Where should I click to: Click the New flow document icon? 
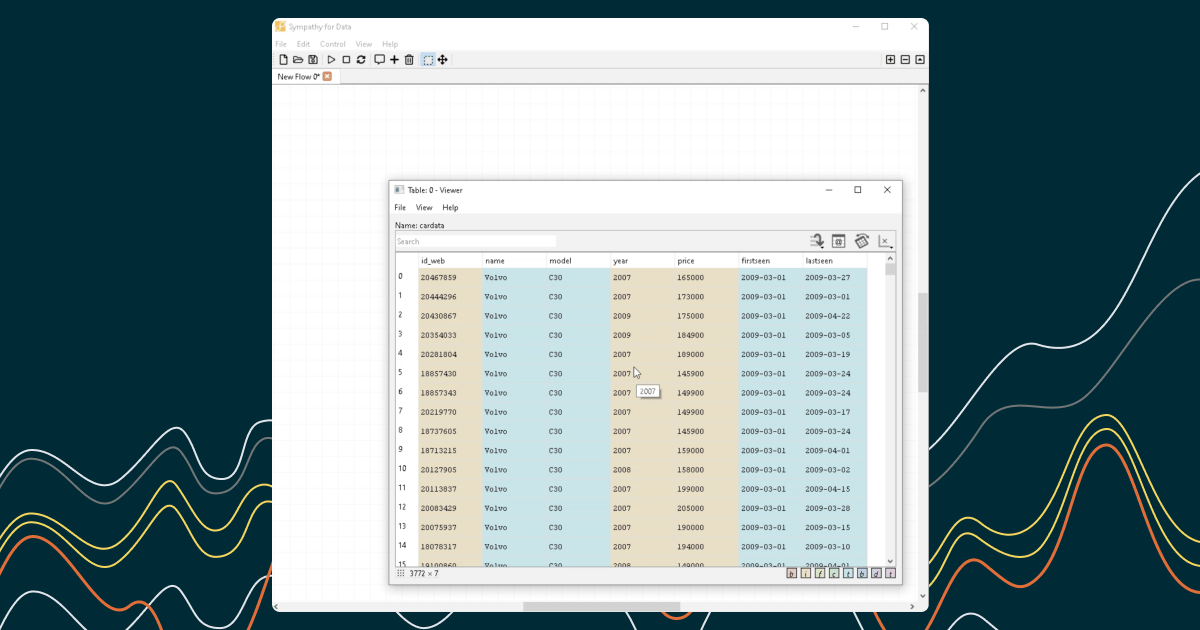coord(283,60)
